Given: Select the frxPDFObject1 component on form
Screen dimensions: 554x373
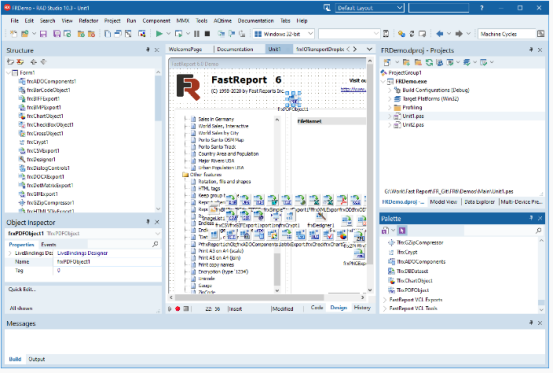Looking at the screenshot, I should coord(293,99).
